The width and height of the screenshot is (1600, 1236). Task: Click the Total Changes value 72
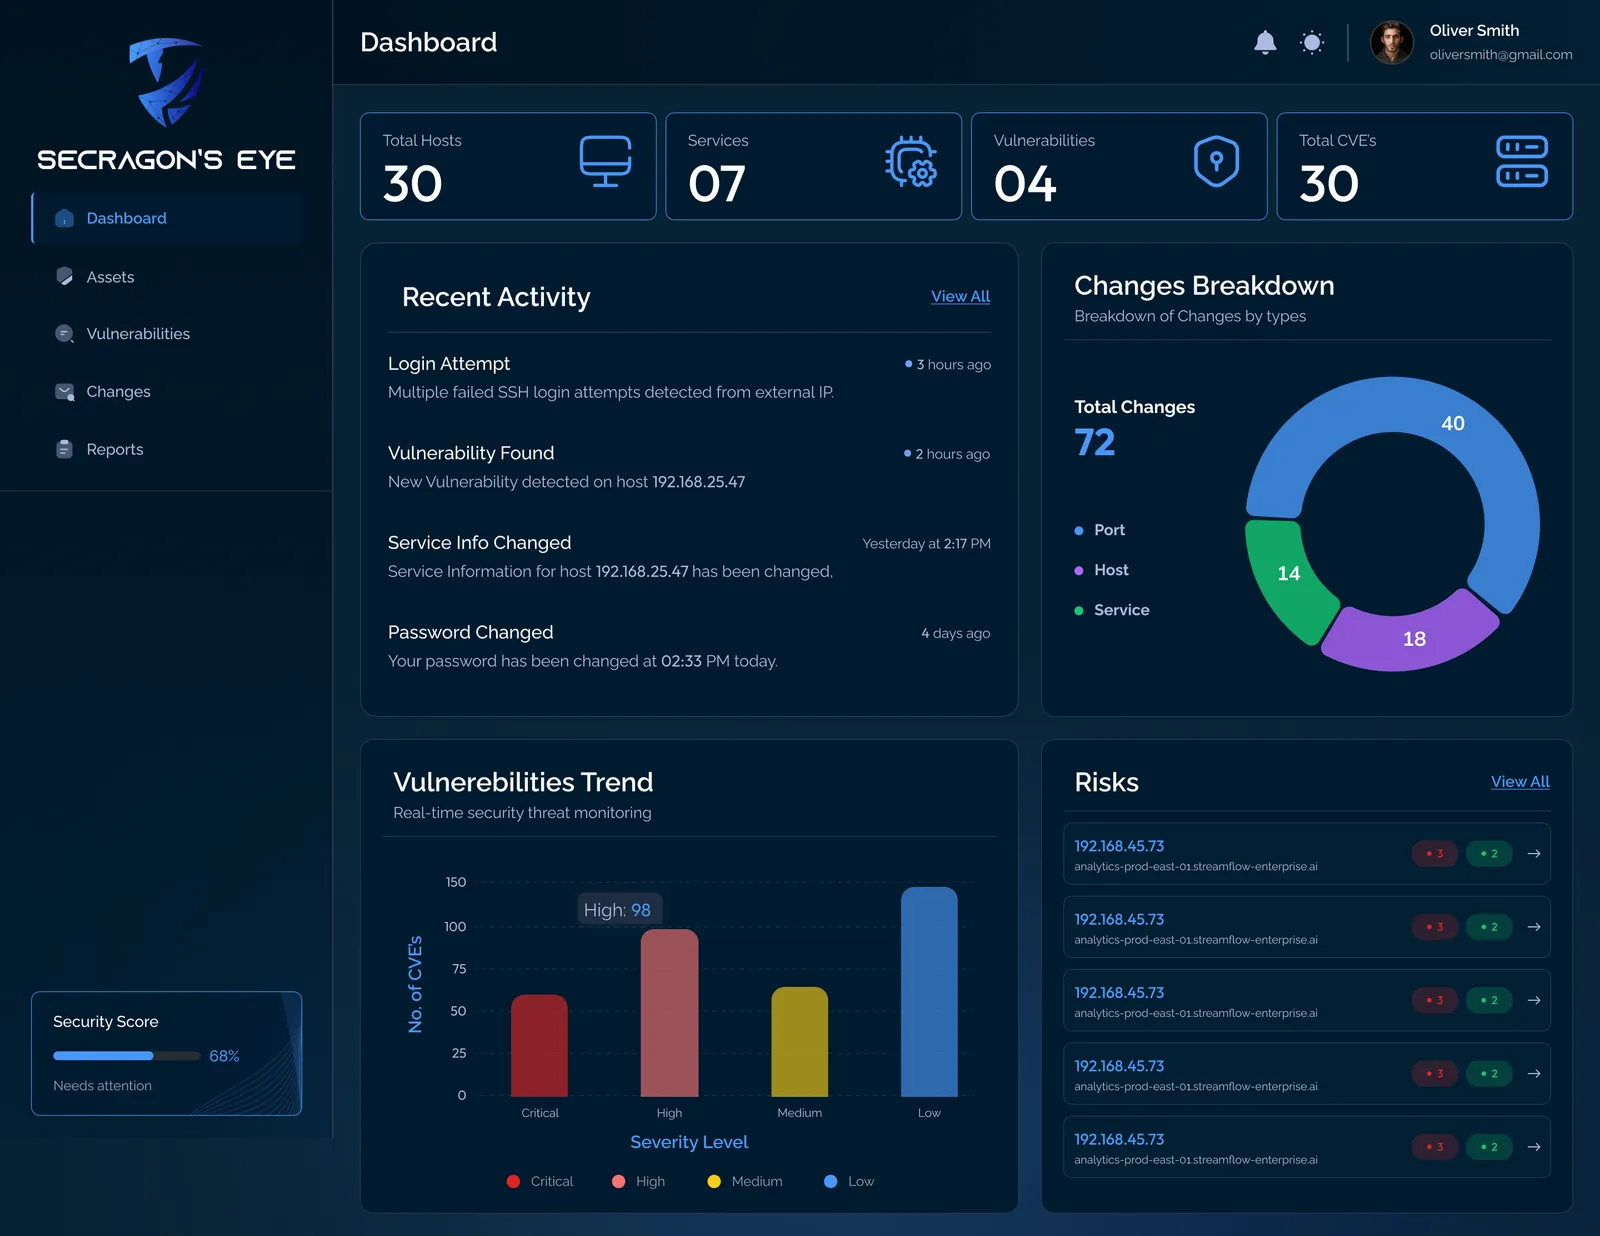point(1095,442)
